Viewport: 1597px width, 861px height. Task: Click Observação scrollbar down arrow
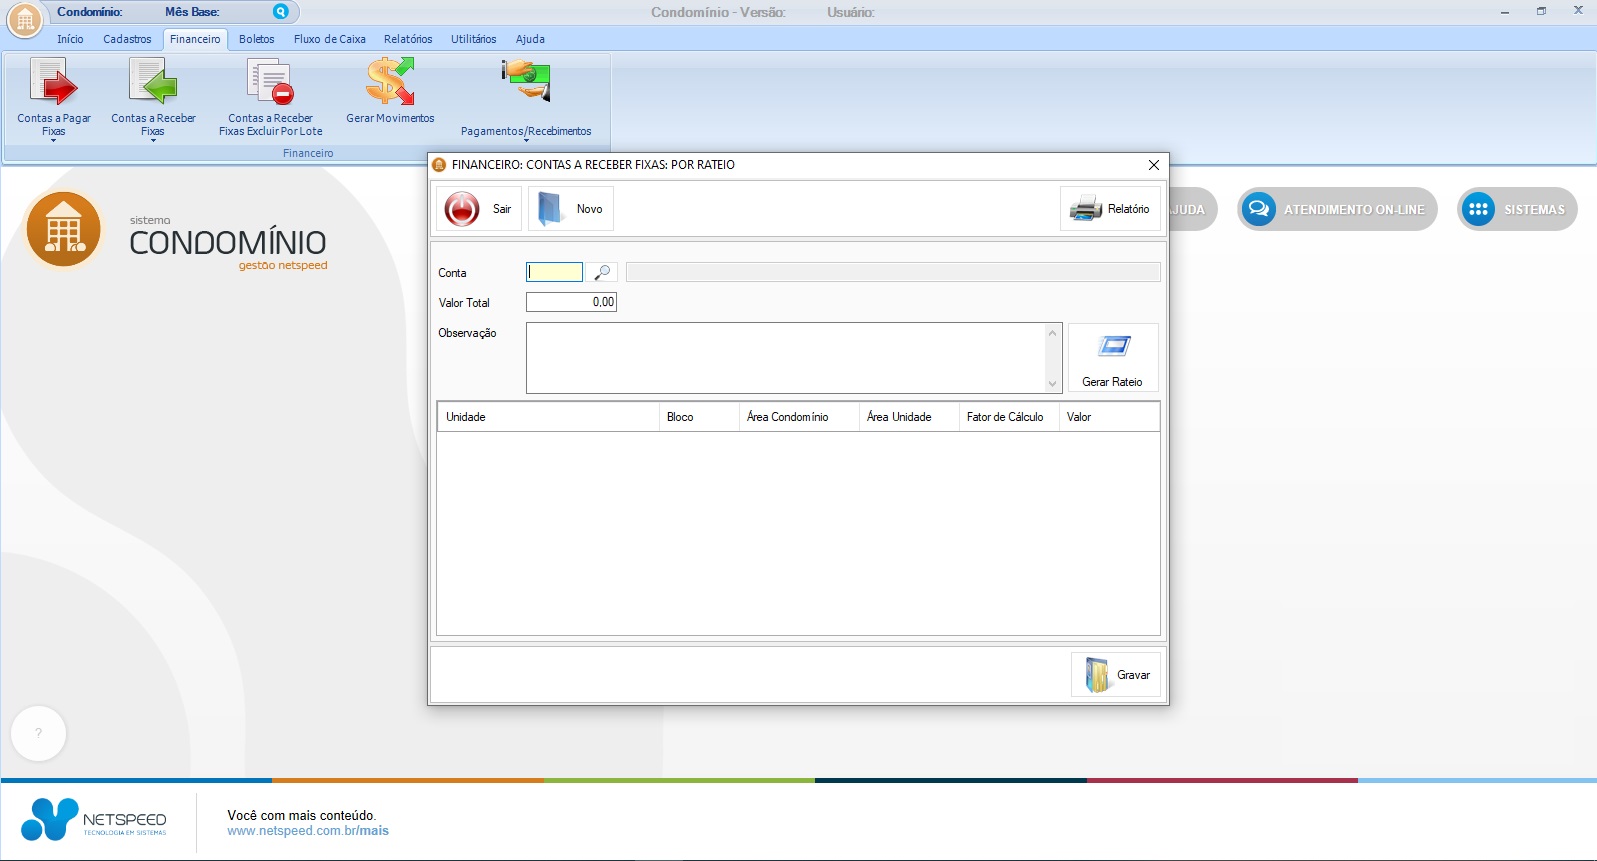coord(1052,384)
